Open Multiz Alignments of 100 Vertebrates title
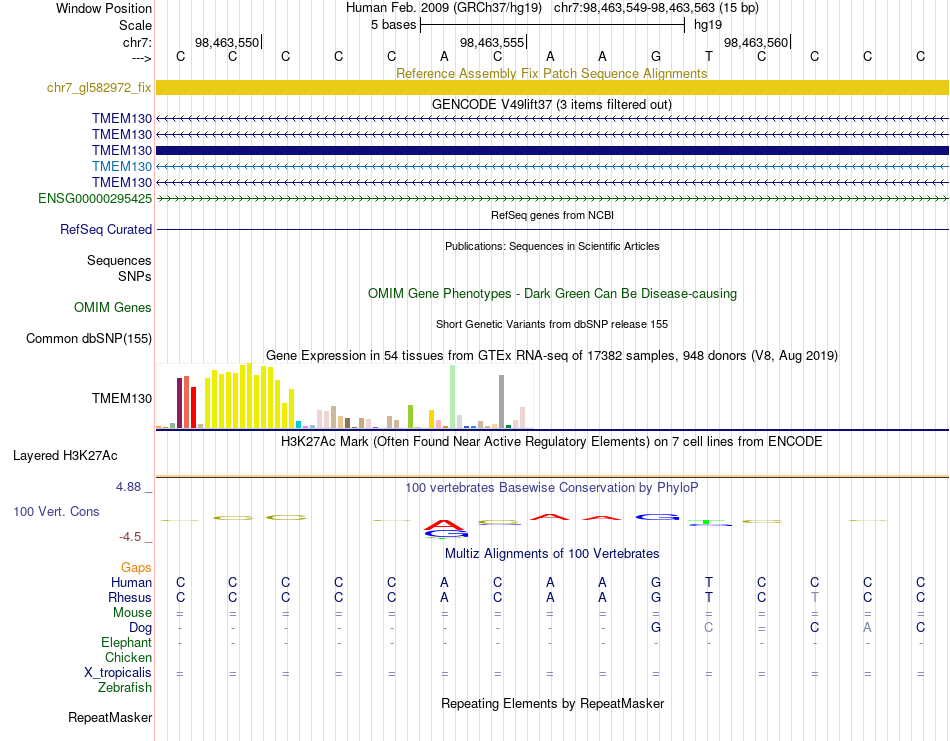The height and width of the screenshot is (741, 950). pyautogui.click(x=552, y=553)
